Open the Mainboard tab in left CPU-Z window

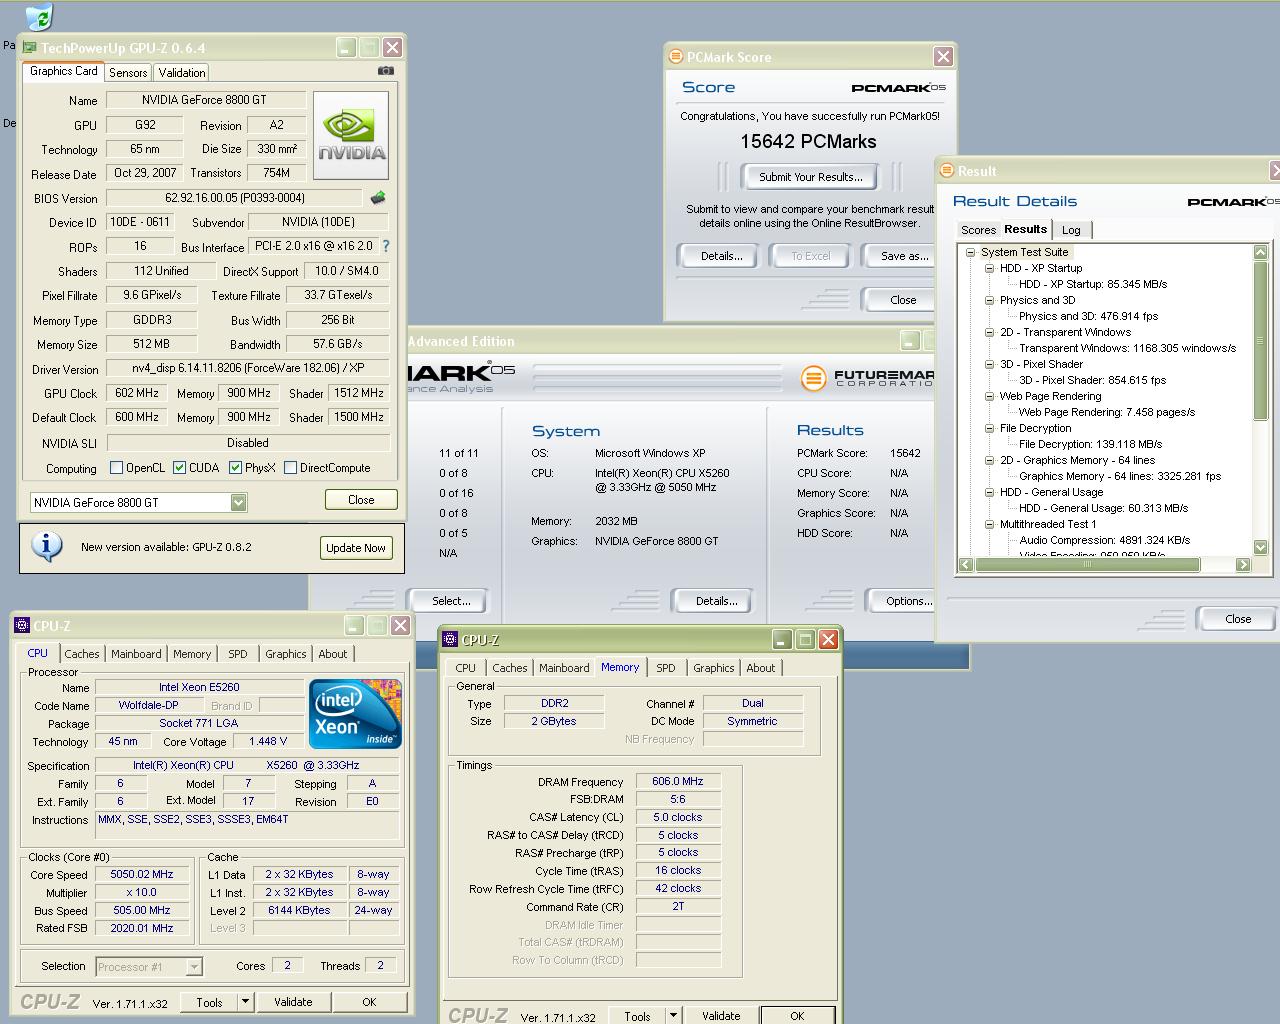click(136, 654)
